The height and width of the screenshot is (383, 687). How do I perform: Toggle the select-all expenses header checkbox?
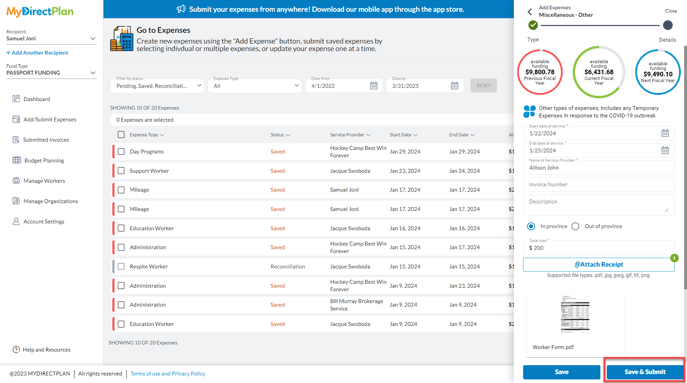pos(121,135)
